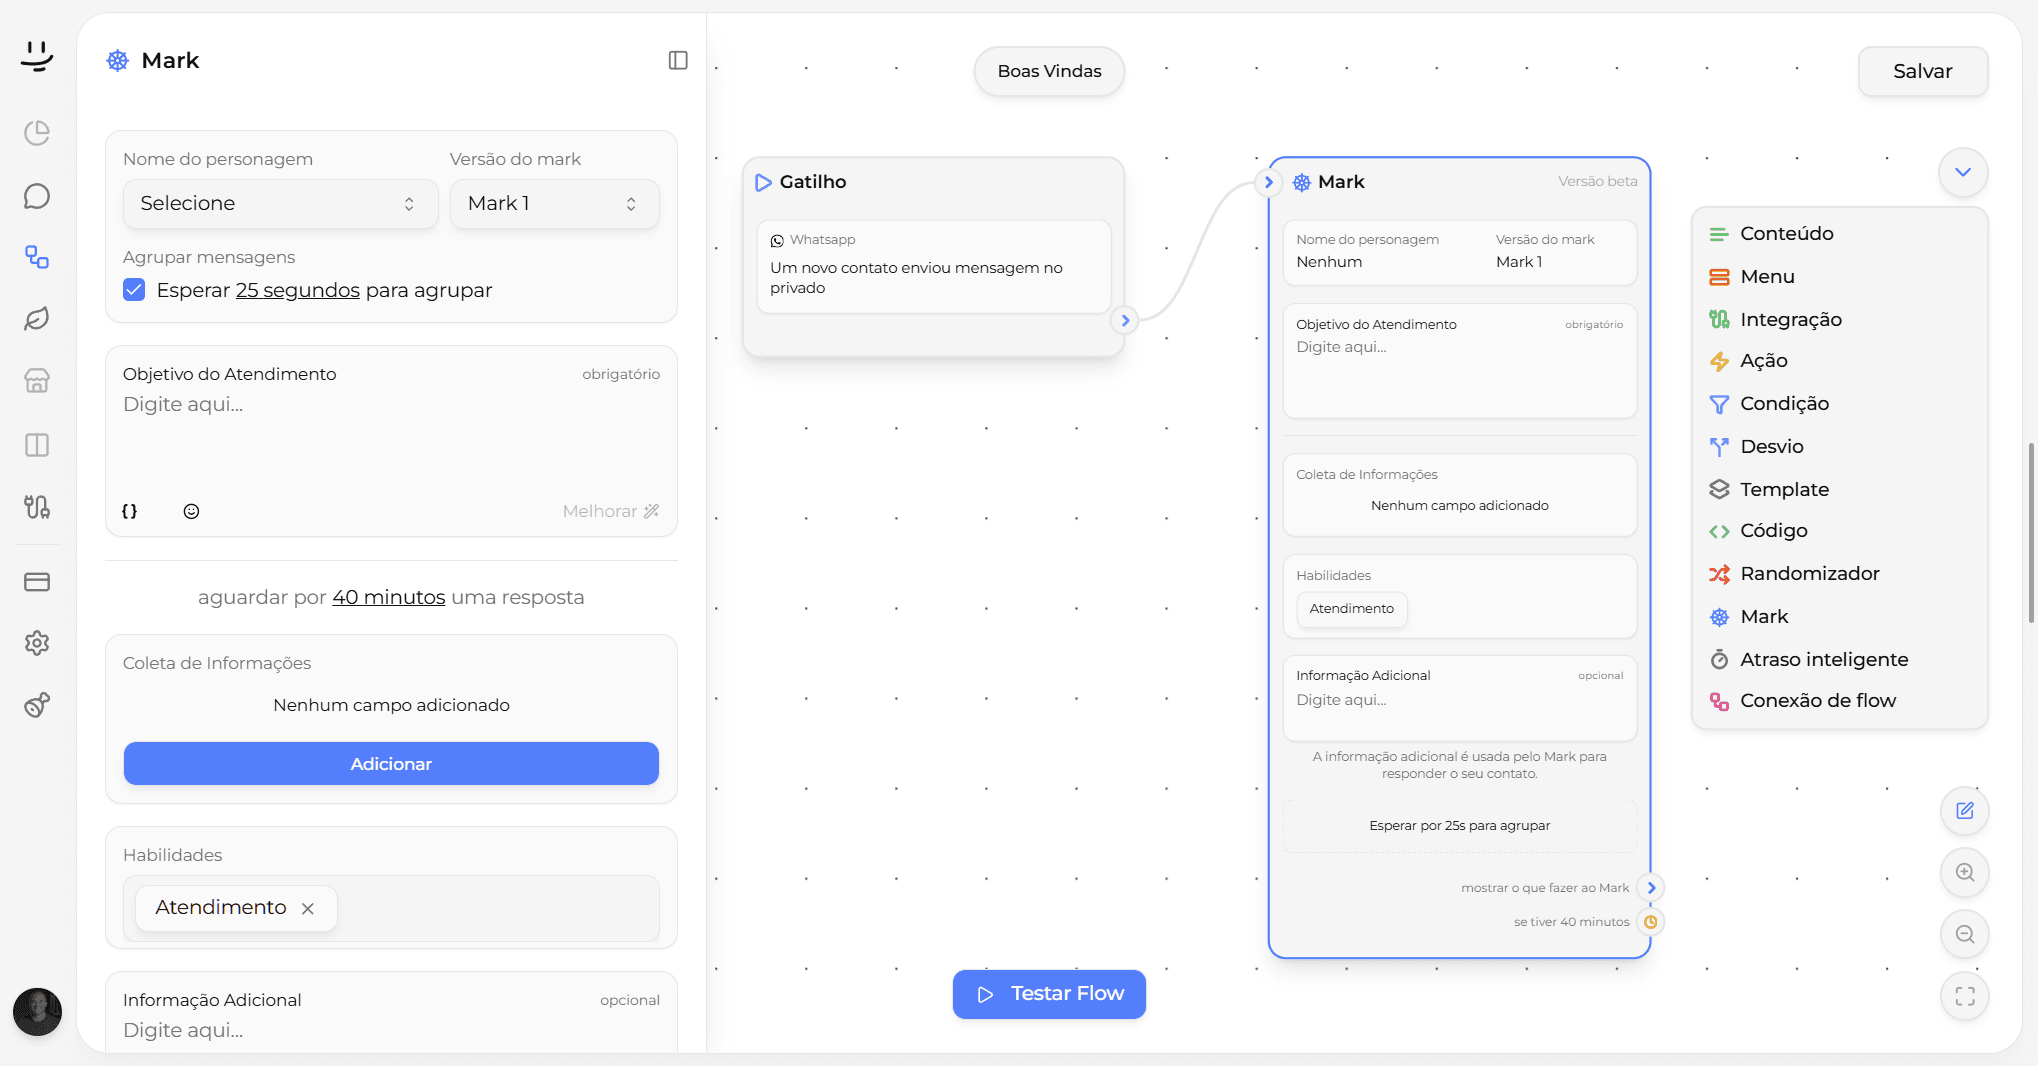The height and width of the screenshot is (1066, 2038).
Task: Open the integrations plug icon in sidebar
Action: [x=37, y=507]
